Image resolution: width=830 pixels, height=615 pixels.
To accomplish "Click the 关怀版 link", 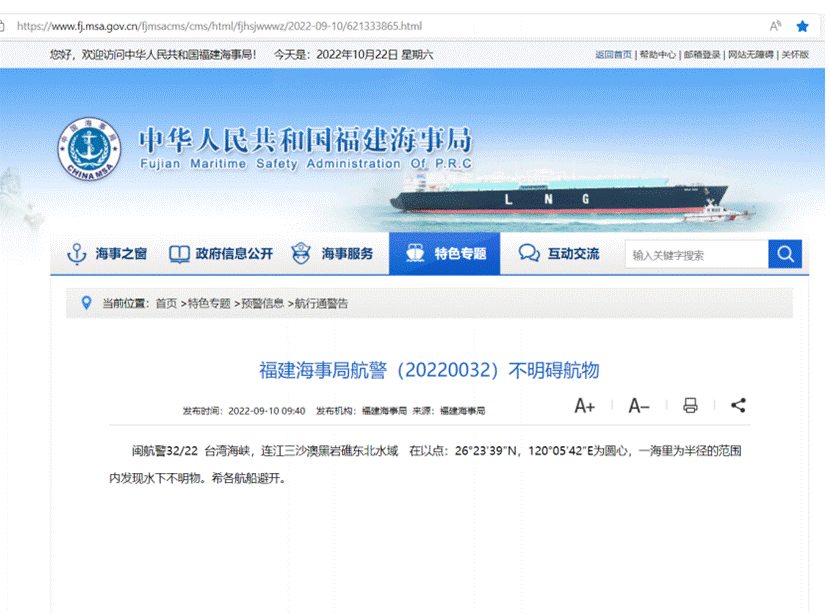I will (795, 55).
